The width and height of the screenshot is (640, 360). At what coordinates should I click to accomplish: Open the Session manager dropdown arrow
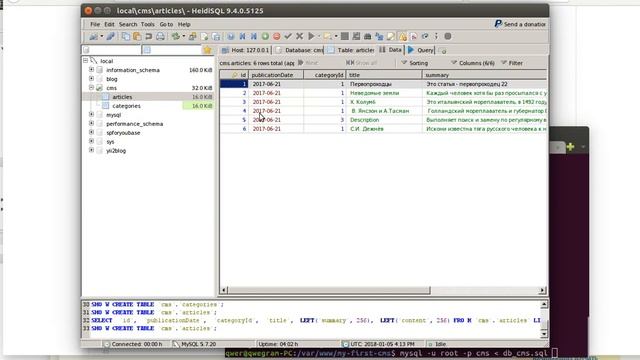click(x=102, y=36)
